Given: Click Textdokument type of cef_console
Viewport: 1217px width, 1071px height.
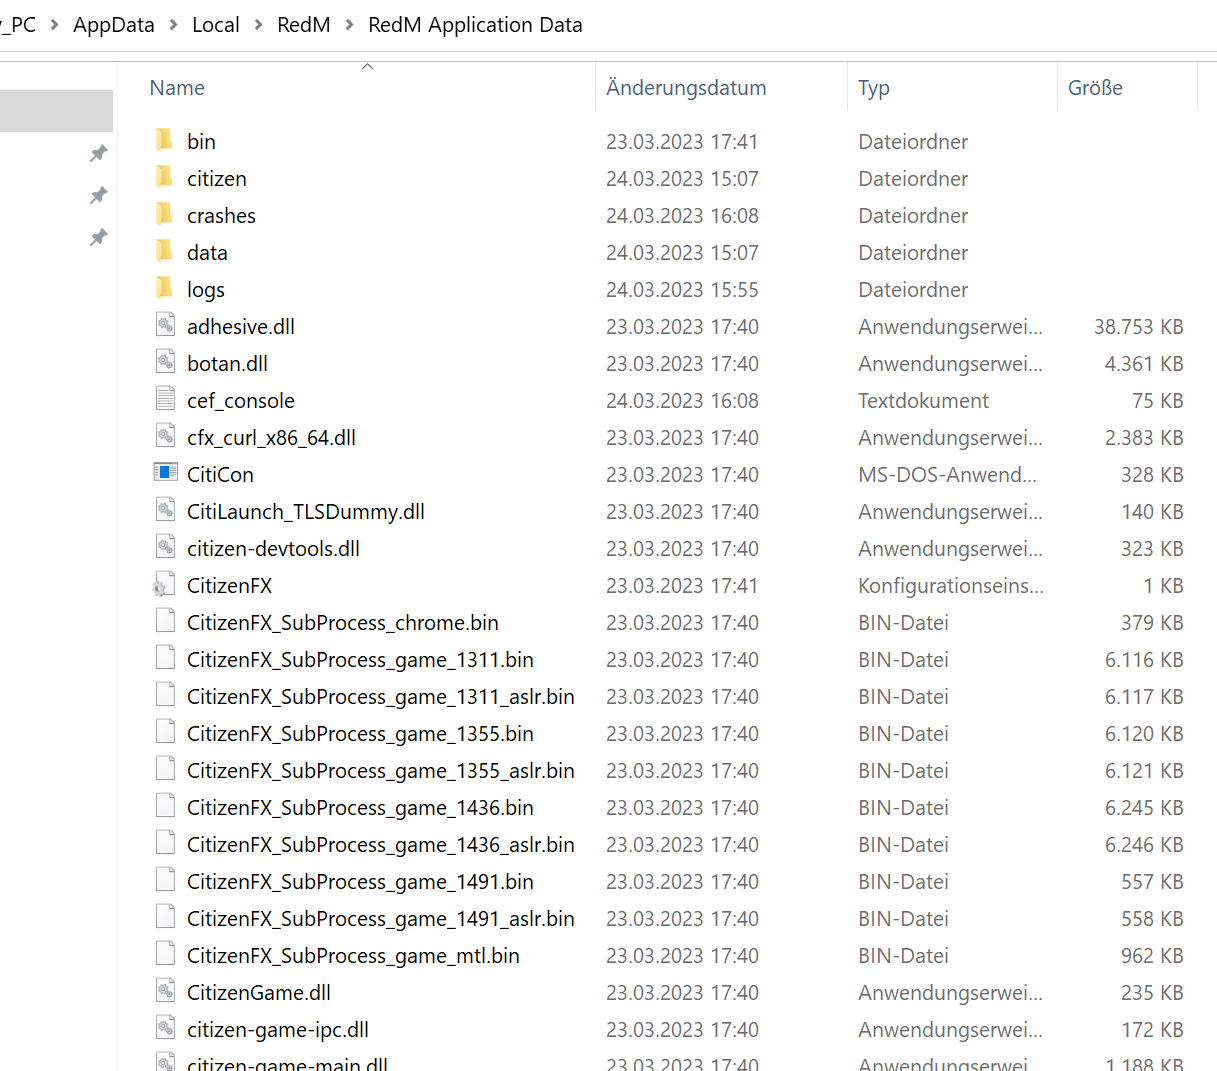Looking at the screenshot, I should 923,400.
